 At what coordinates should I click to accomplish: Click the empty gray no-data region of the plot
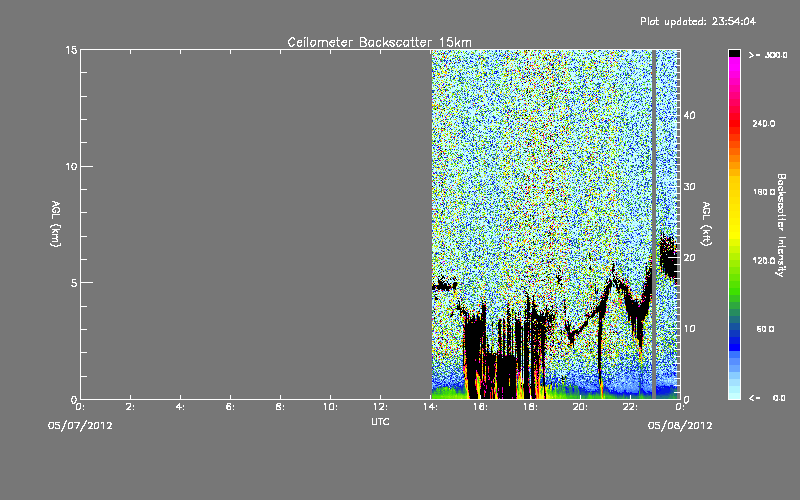256,224
